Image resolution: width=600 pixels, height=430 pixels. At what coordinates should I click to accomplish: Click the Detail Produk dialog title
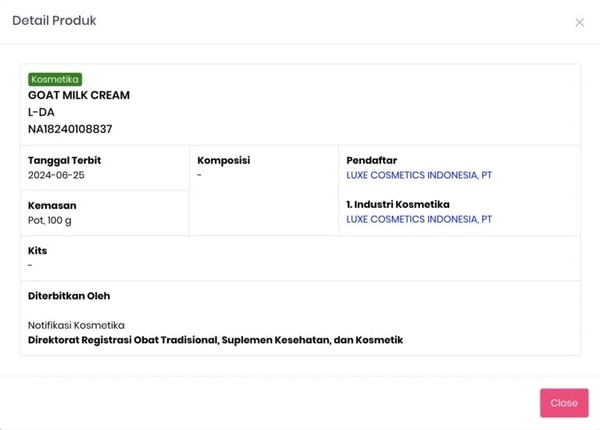point(54,21)
